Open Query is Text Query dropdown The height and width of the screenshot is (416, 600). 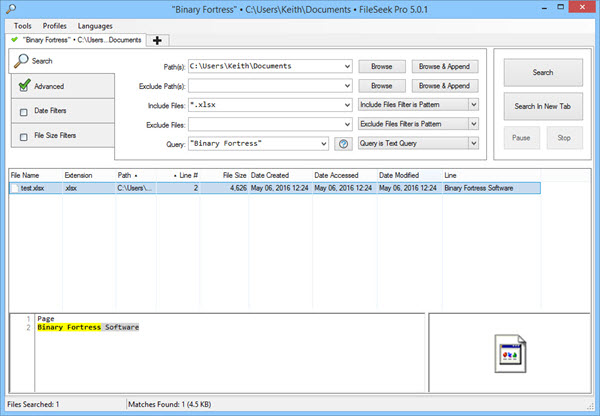[474, 144]
